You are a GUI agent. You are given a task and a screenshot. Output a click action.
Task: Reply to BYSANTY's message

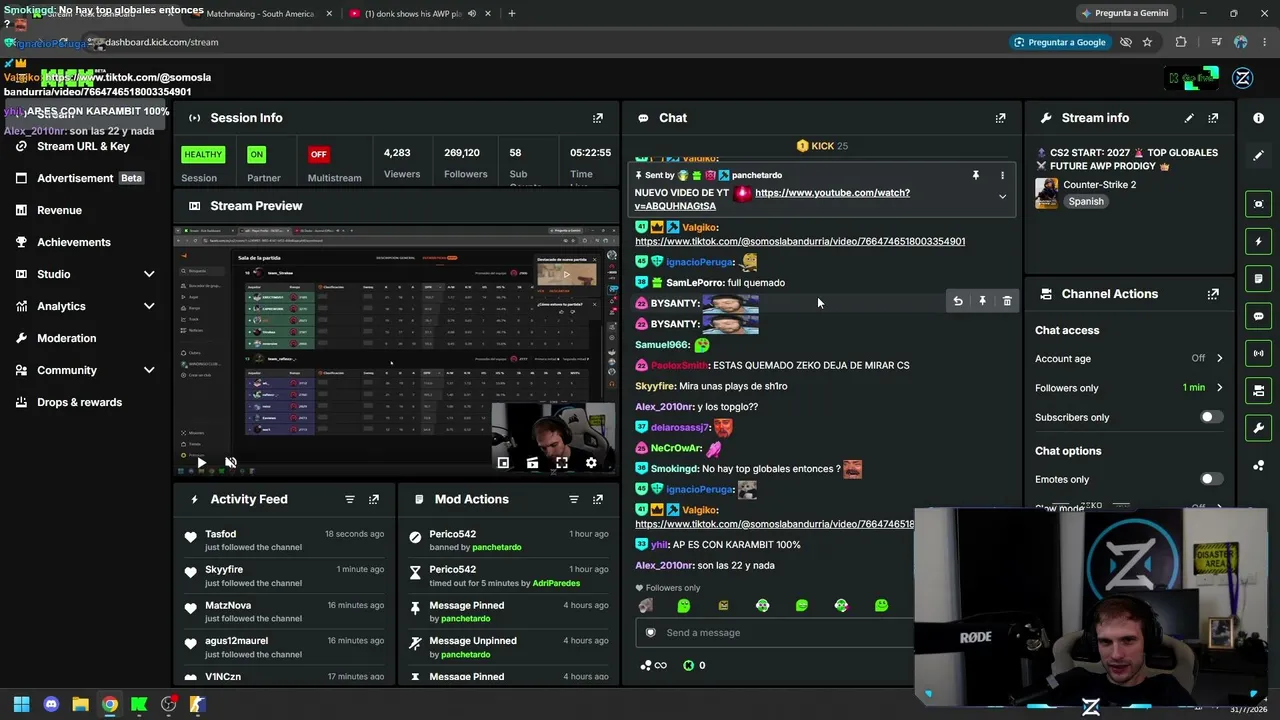click(958, 301)
